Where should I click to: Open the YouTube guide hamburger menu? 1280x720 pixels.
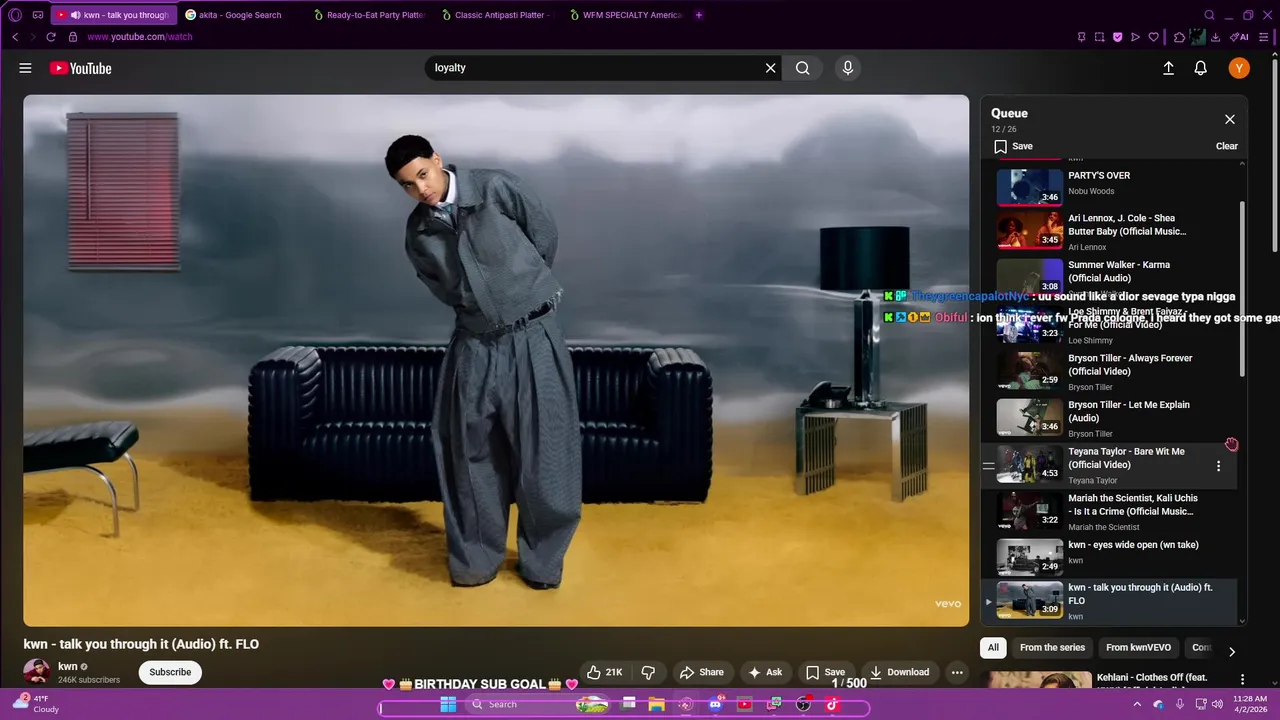[x=25, y=68]
